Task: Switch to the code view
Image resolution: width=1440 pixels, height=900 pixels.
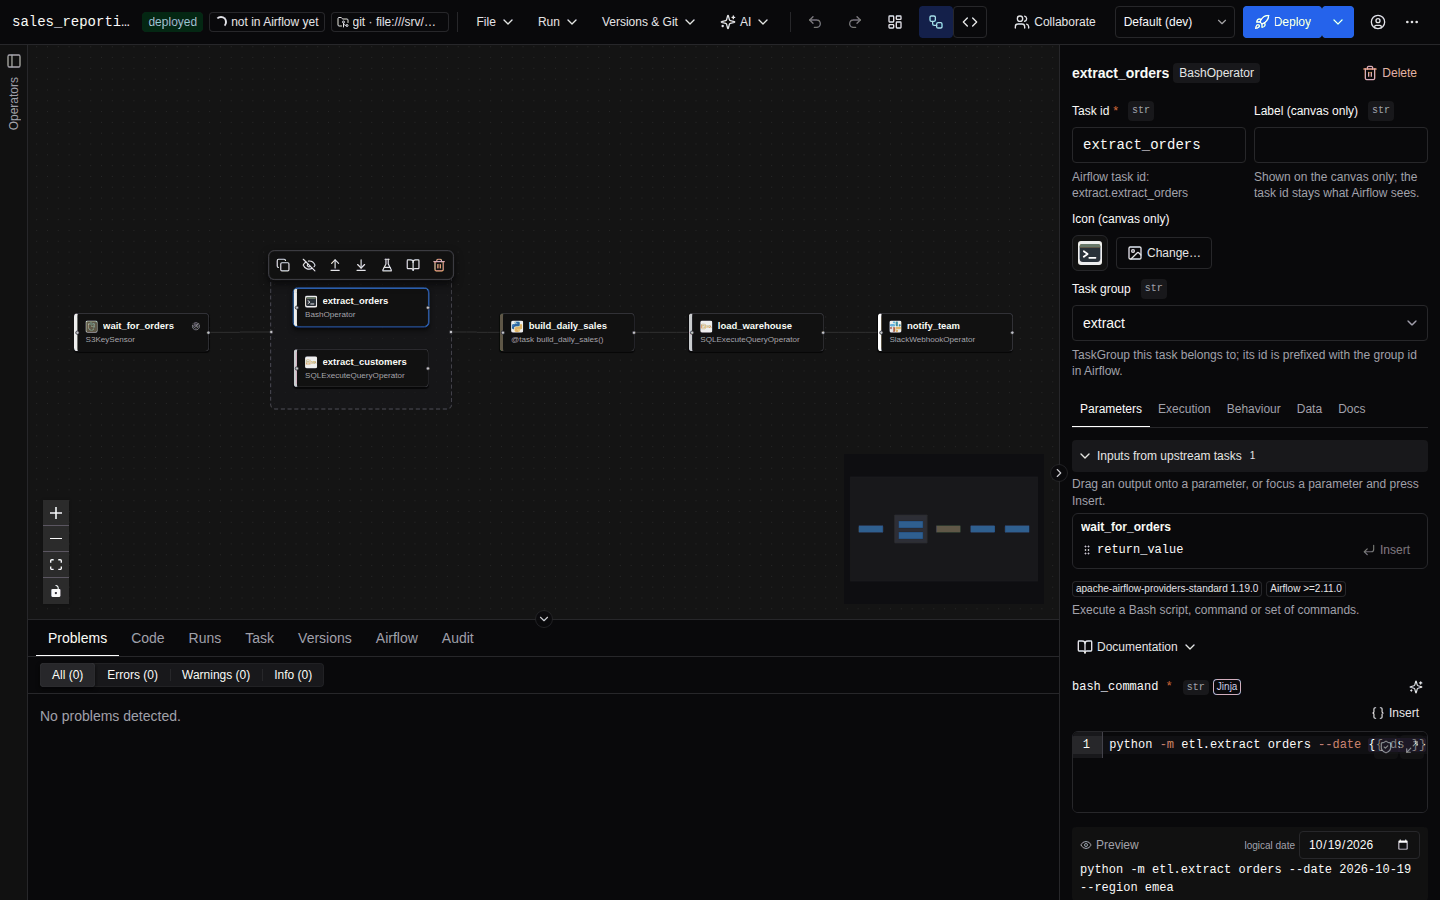Action: [x=970, y=22]
